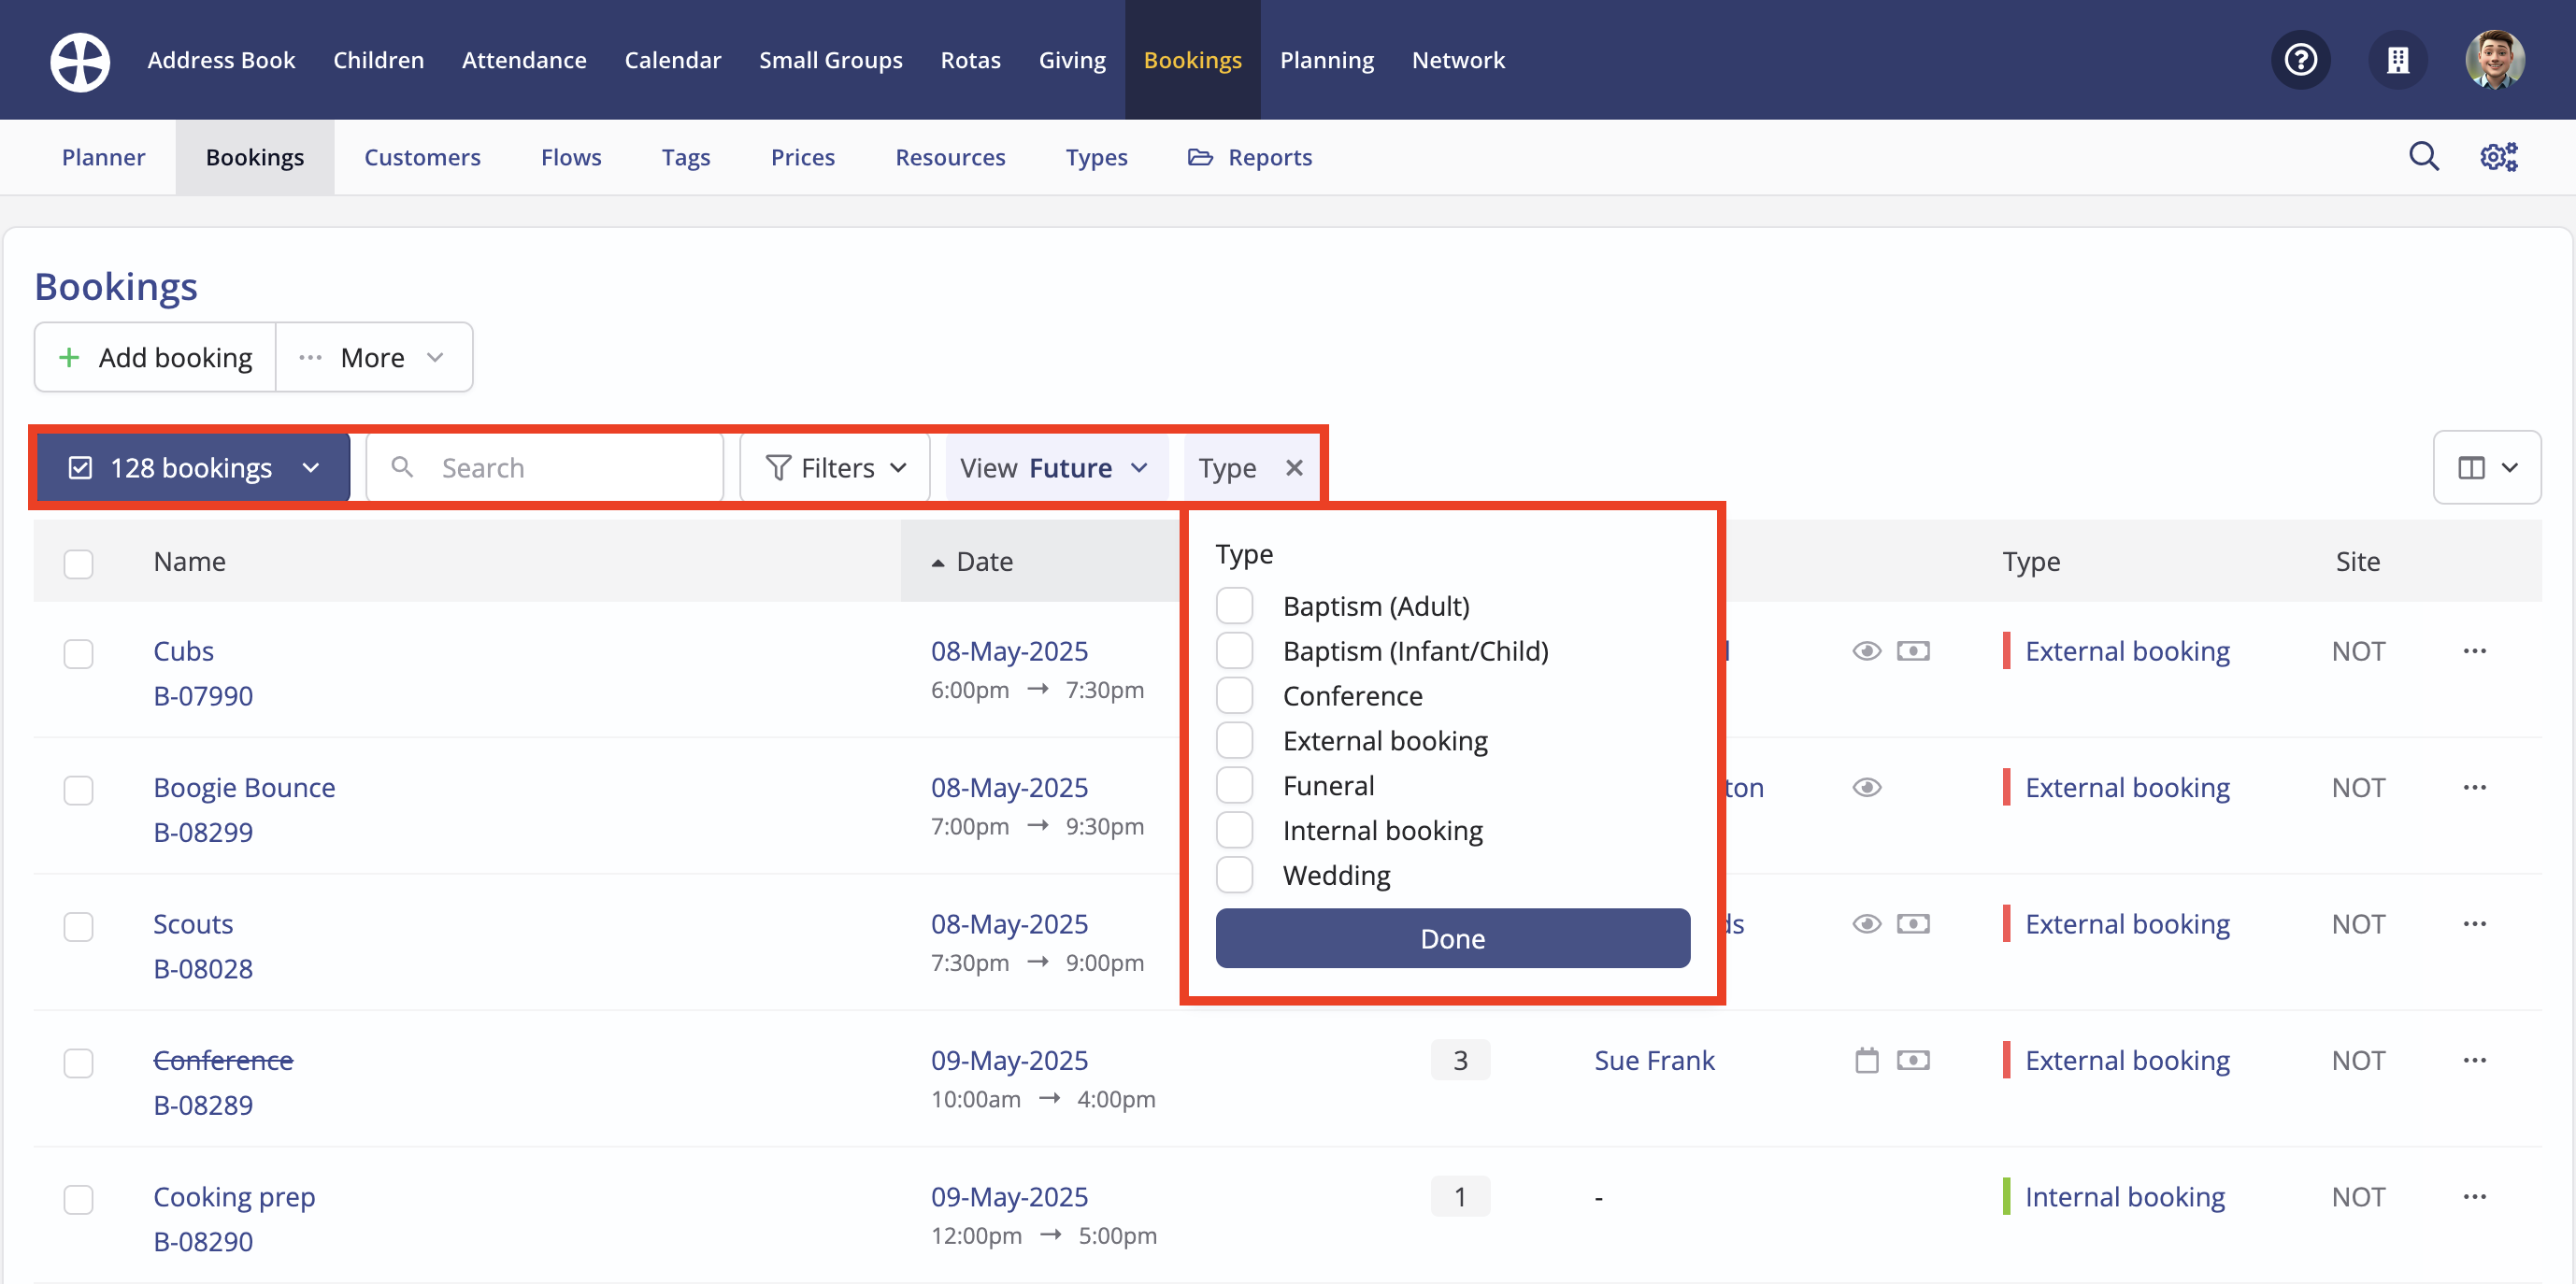The height and width of the screenshot is (1284, 2576).
Task: Click the payment icon in Scouts row
Action: click(1913, 924)
